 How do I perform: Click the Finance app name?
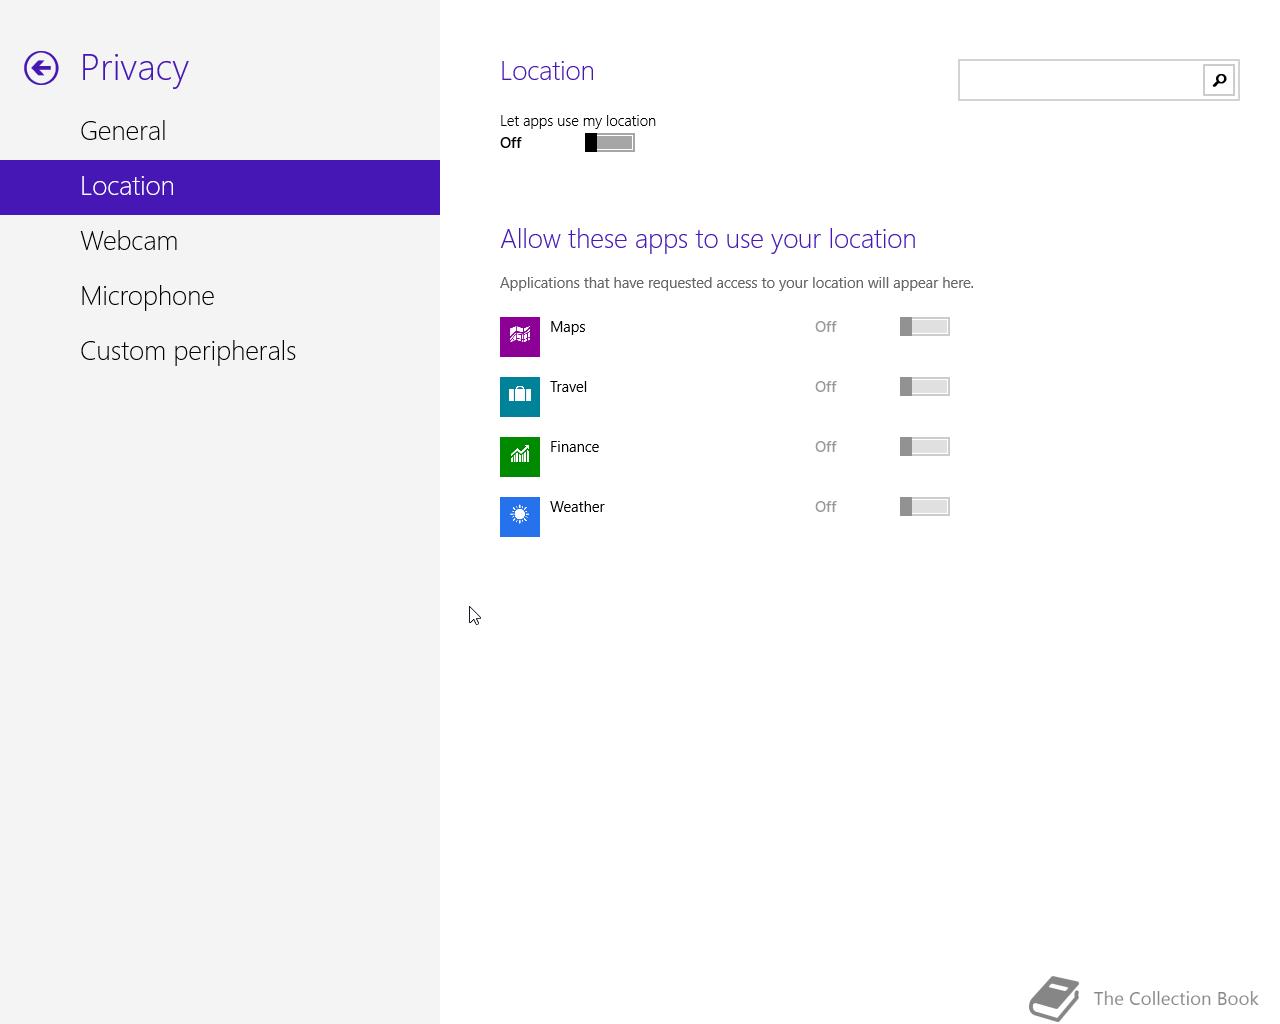point(574,447)
